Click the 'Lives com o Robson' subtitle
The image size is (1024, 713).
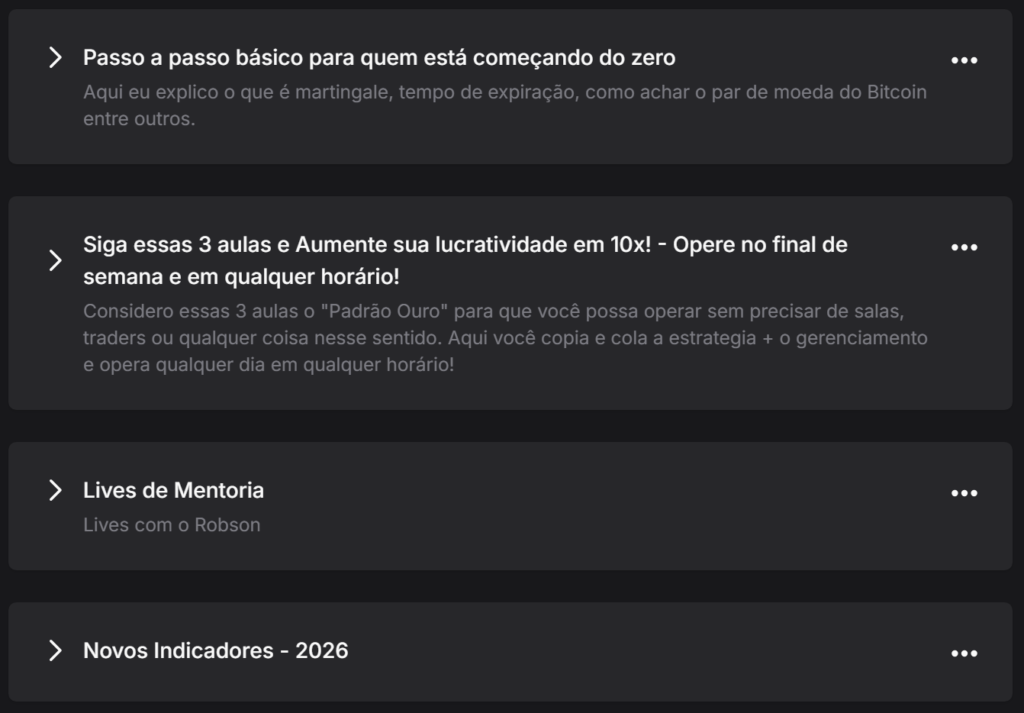point(171,525)
